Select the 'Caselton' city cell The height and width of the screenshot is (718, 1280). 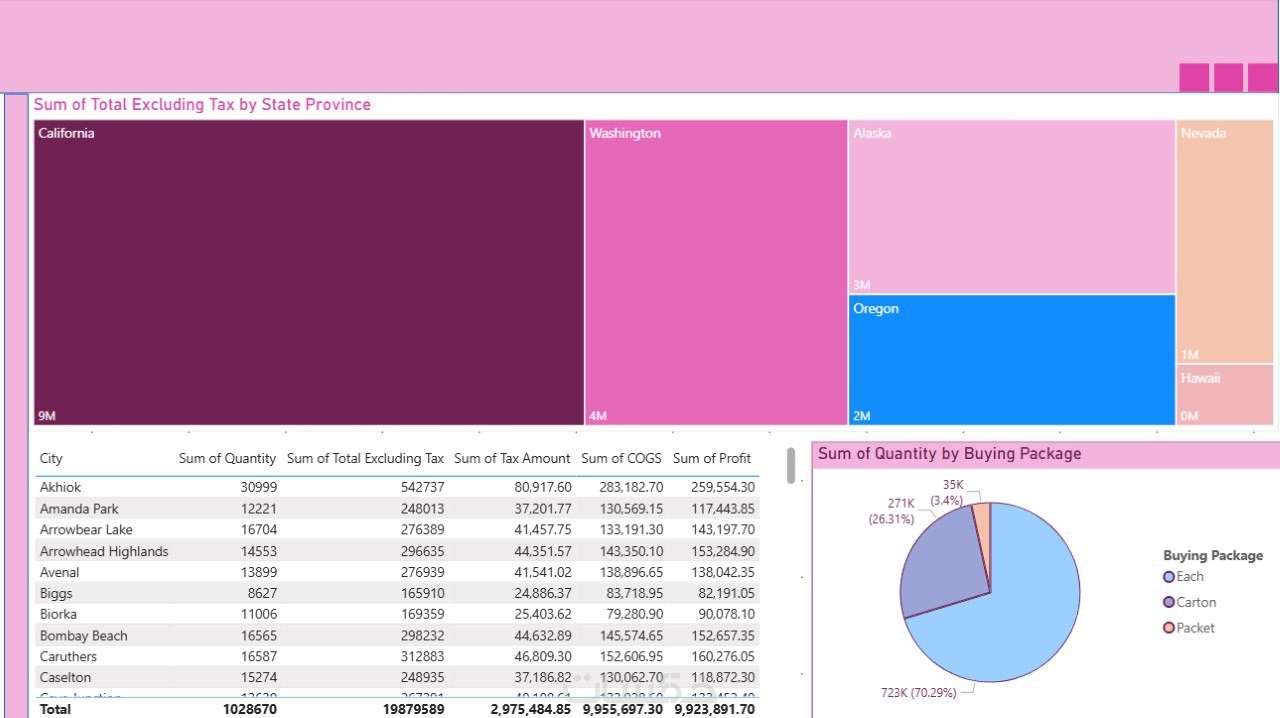coord(65,678)
